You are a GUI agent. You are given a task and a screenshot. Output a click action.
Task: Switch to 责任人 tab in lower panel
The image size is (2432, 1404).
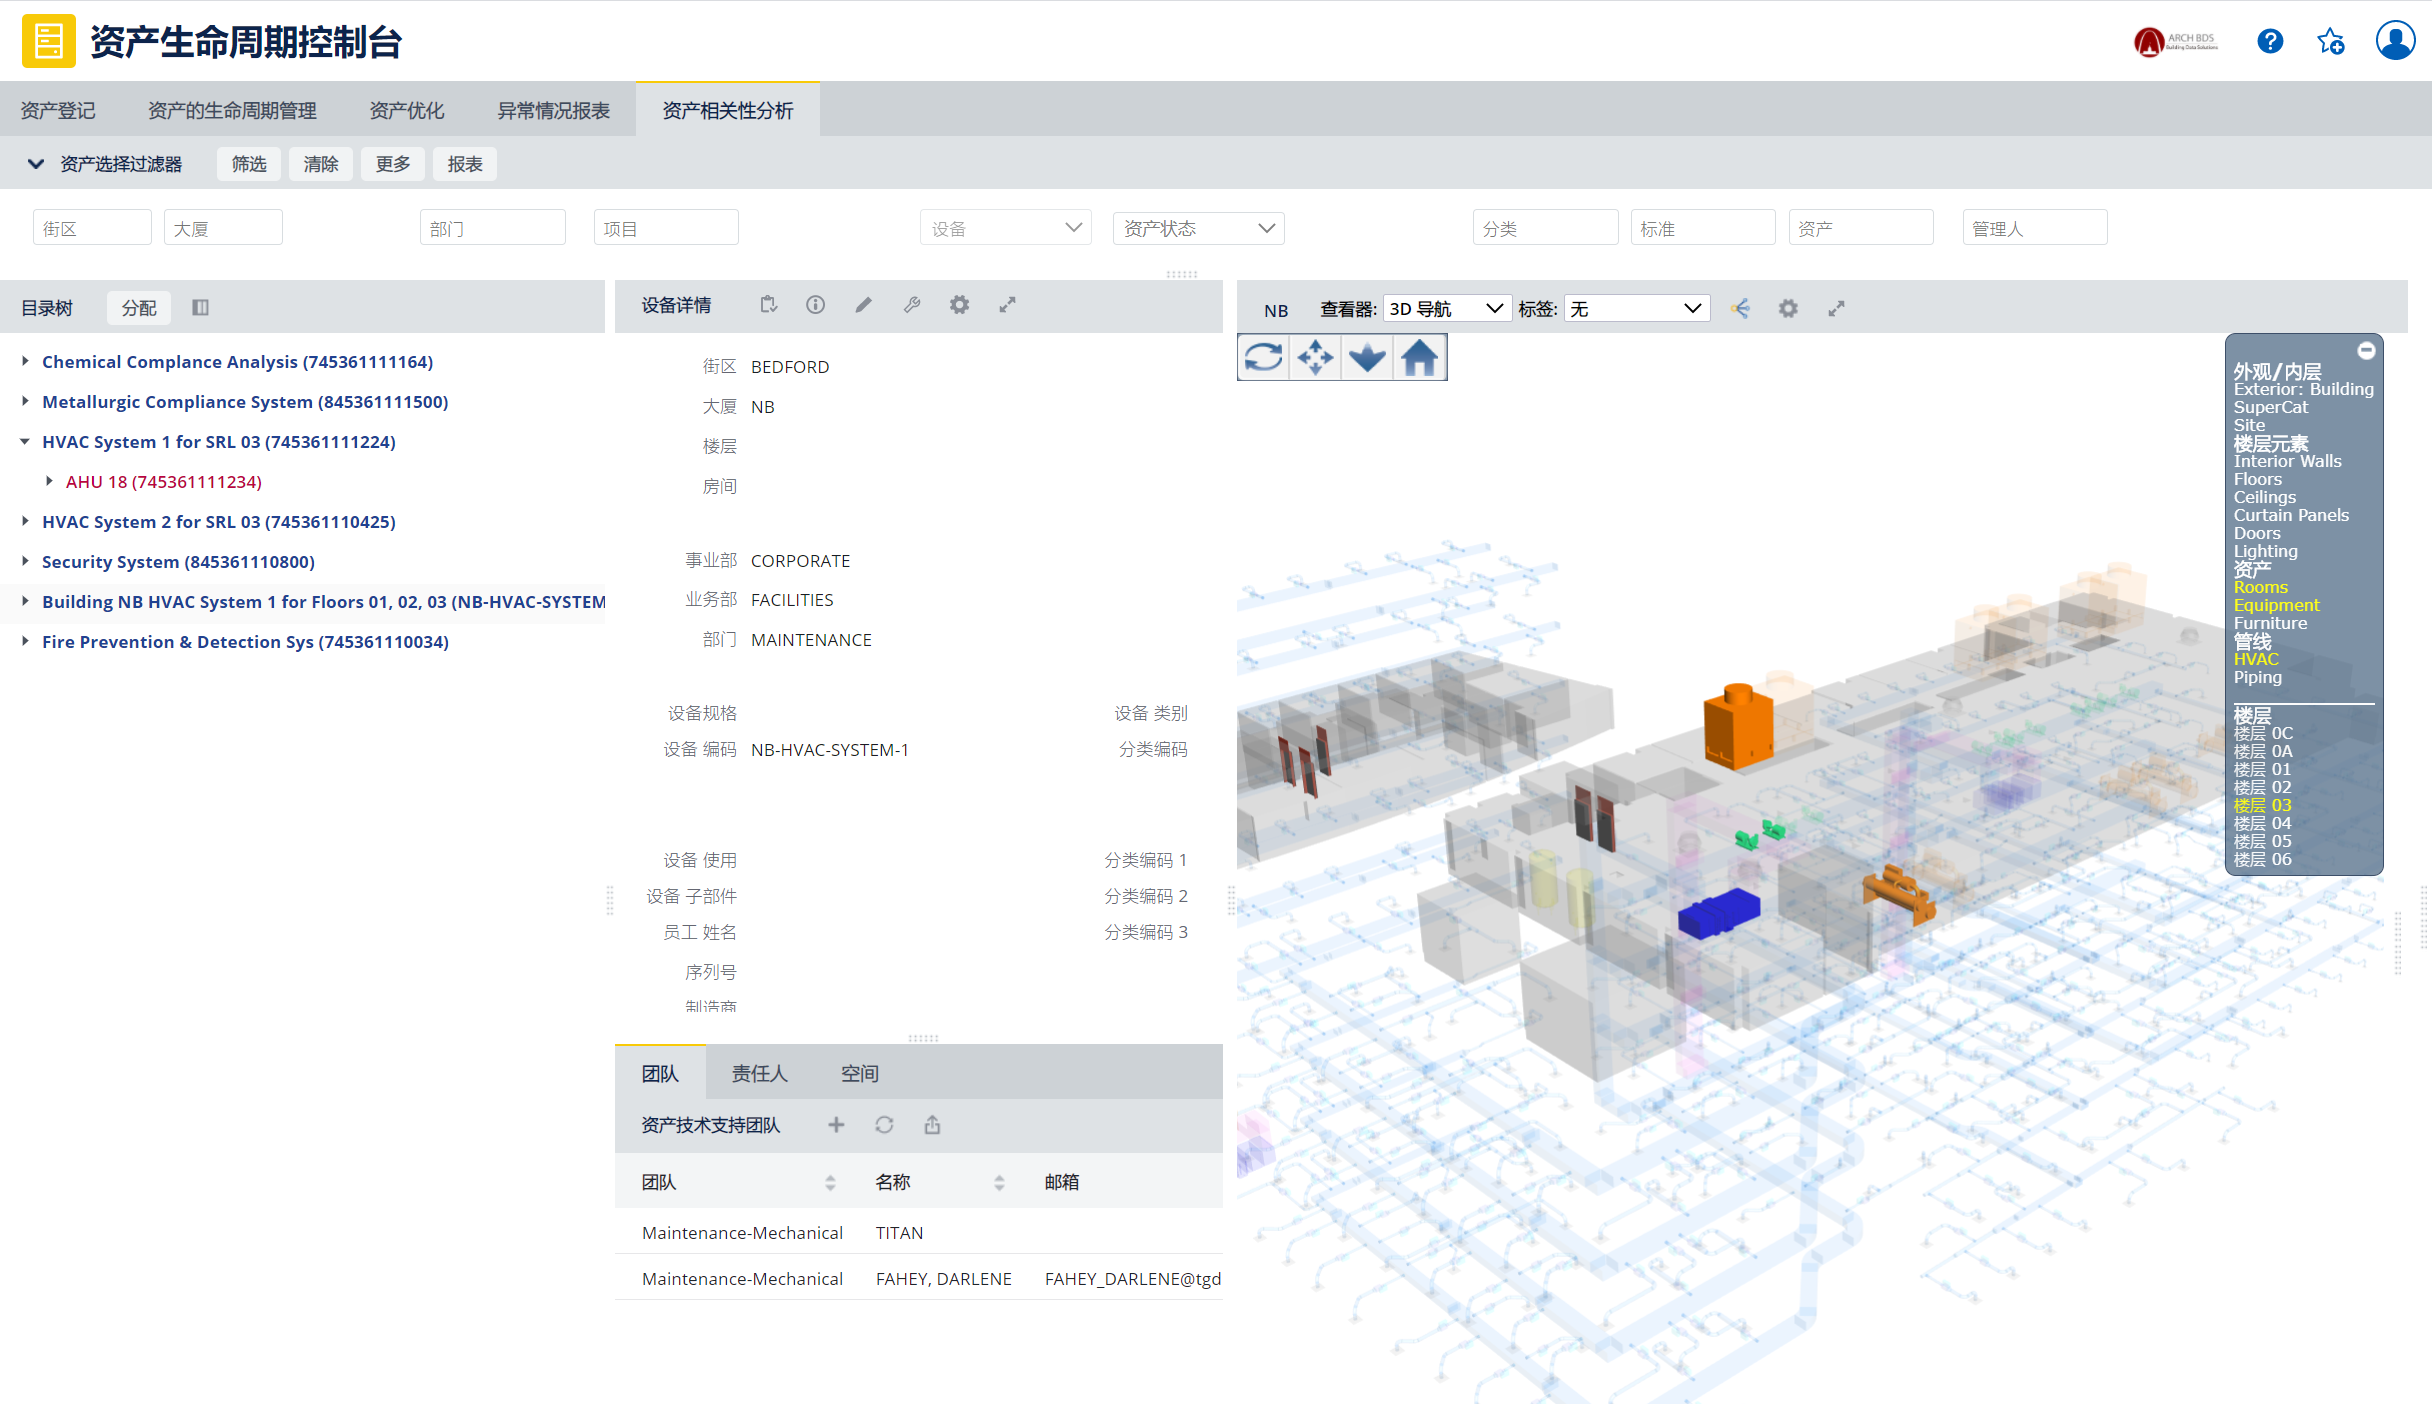pos(759,1073)
